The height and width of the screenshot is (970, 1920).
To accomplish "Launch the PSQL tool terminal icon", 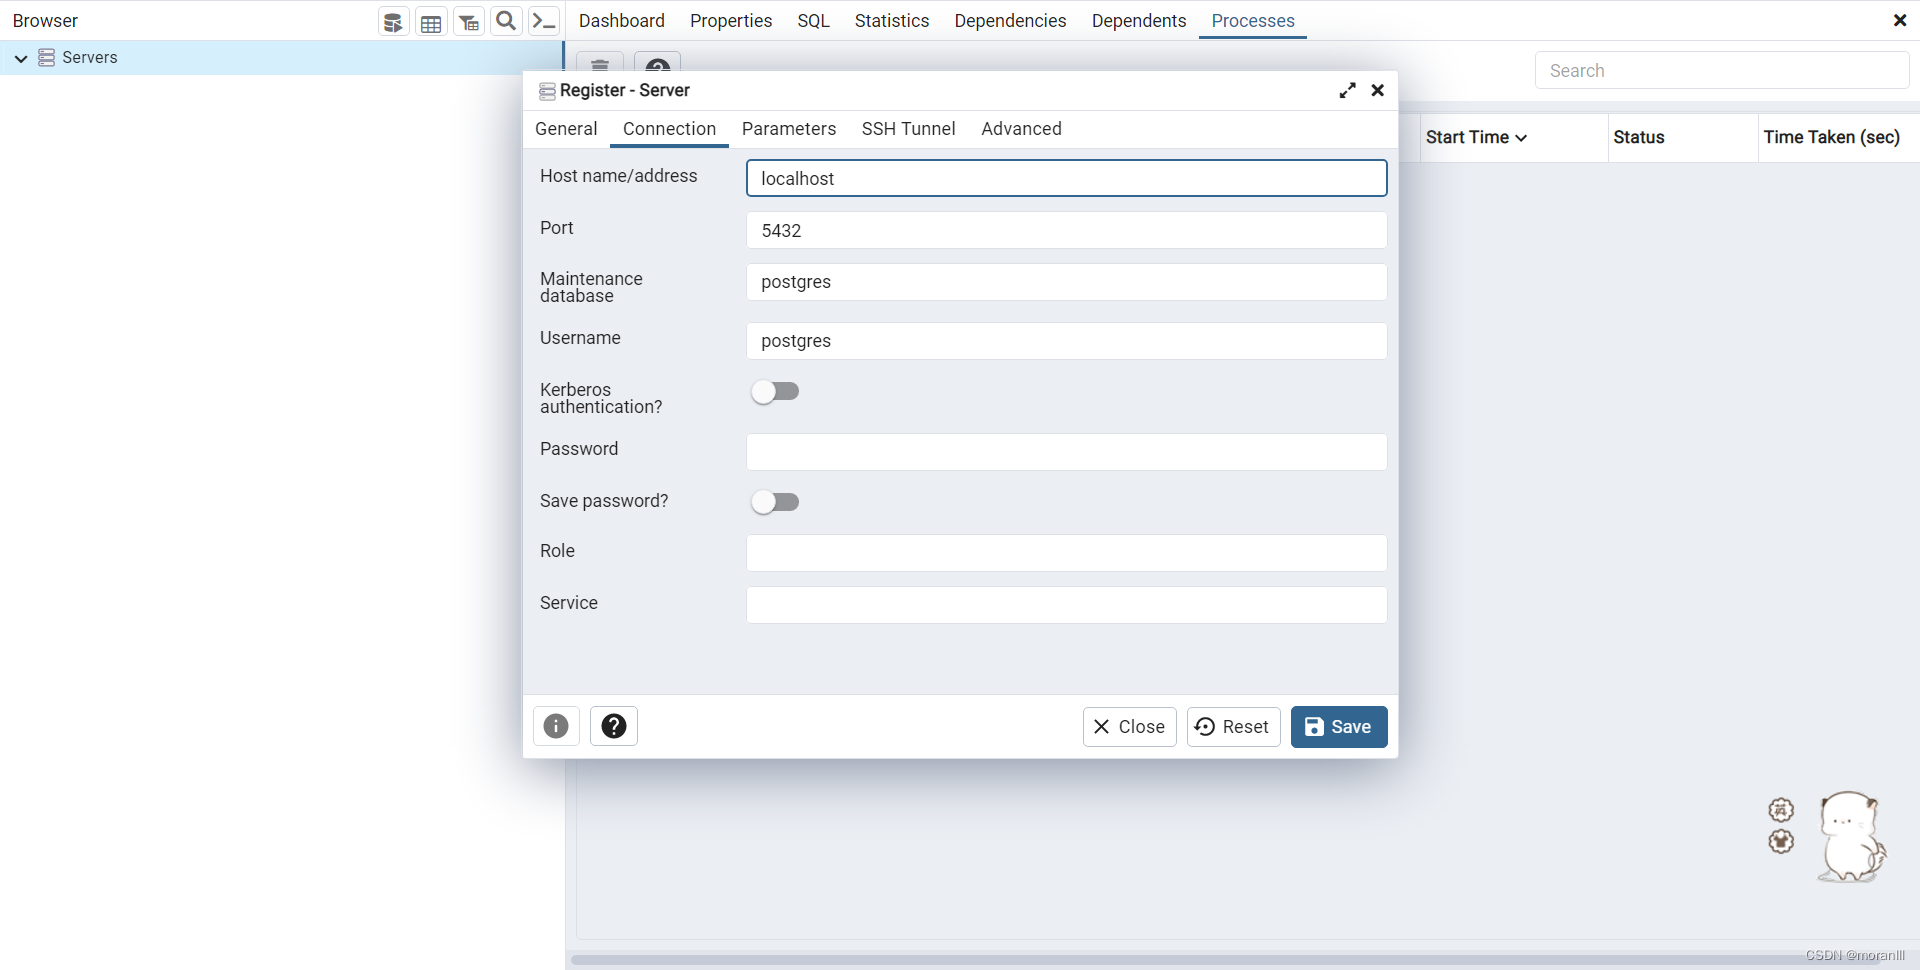I will pos(544,21).
